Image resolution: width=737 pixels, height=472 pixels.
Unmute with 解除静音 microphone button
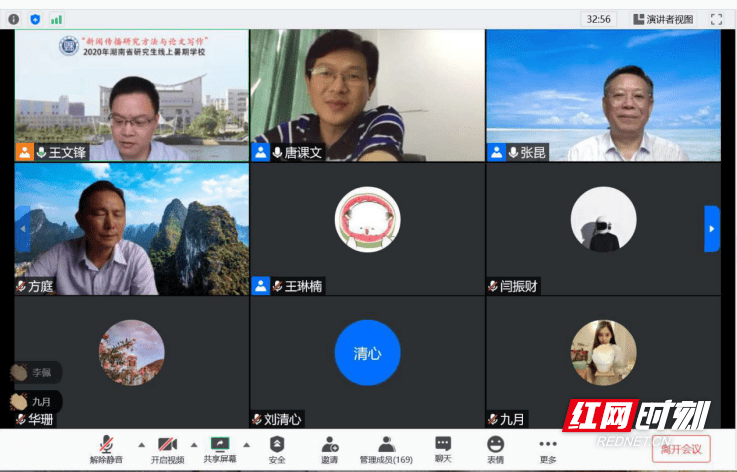[x=106, y=450]
